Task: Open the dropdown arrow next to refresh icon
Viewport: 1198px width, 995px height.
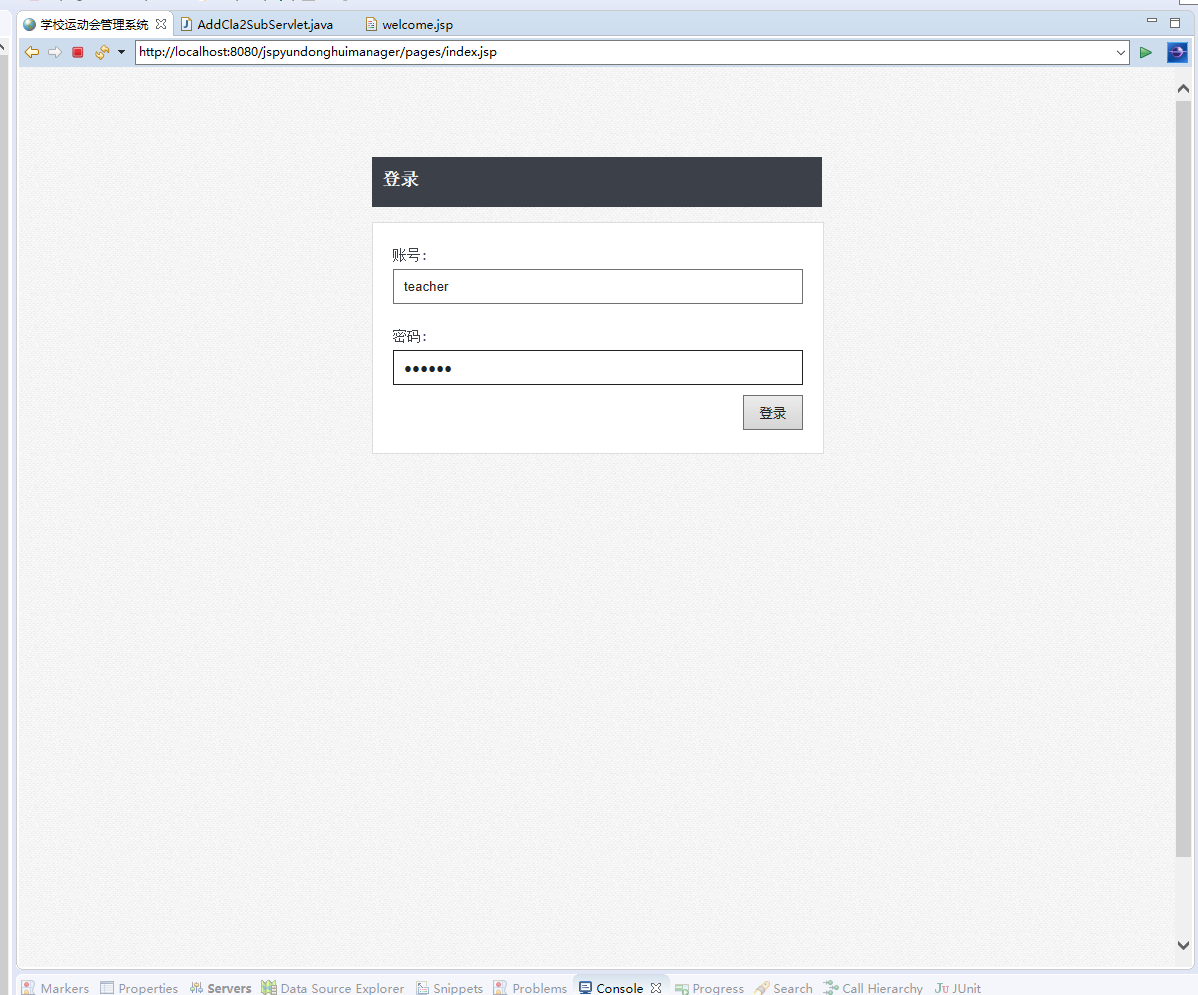Action: 121,52
